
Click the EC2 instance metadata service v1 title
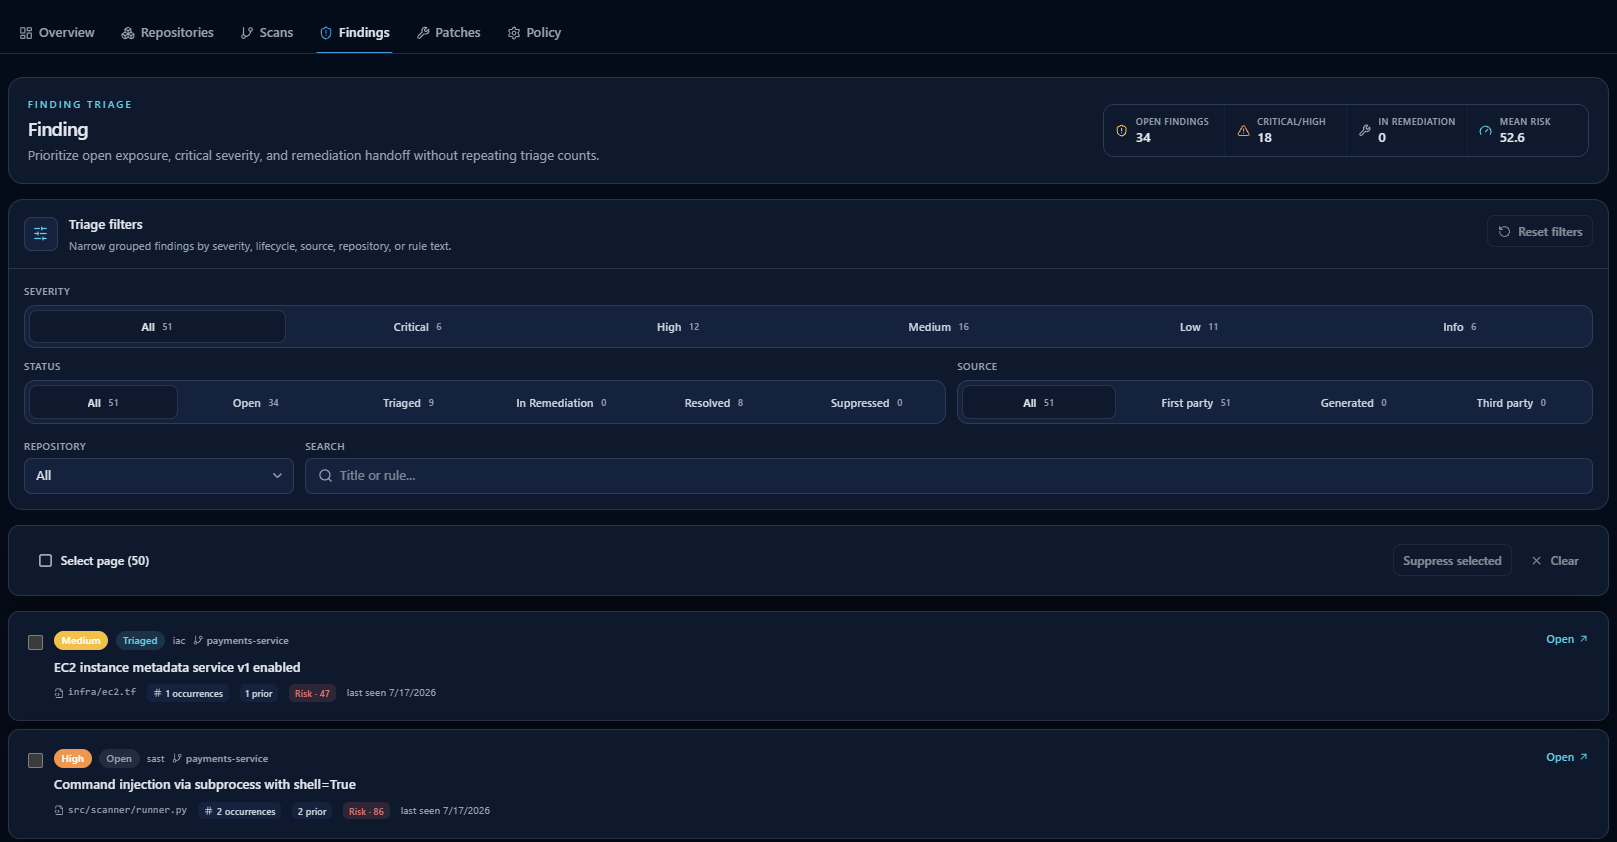coord(177,668)
